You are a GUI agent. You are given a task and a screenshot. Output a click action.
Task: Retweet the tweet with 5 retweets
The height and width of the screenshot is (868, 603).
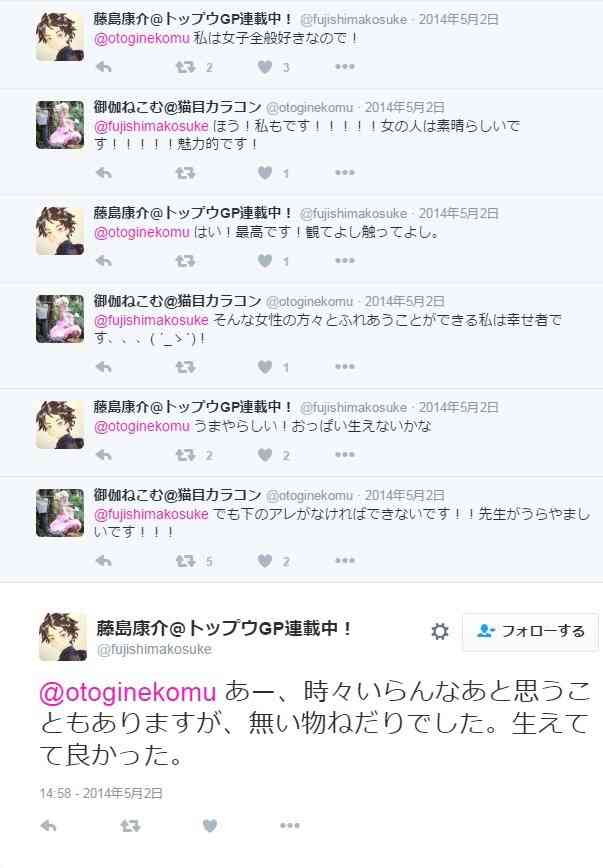tap(185, 561)
